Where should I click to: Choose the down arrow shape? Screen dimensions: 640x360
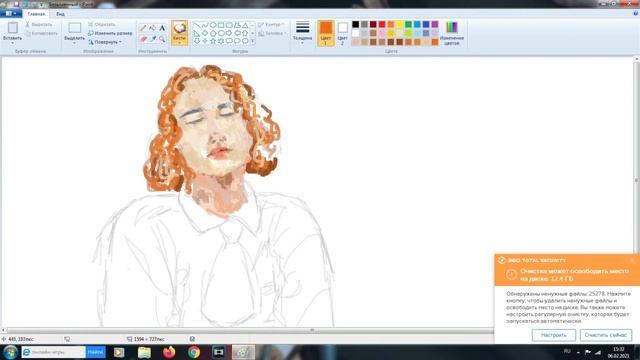[x=197, y=41]
